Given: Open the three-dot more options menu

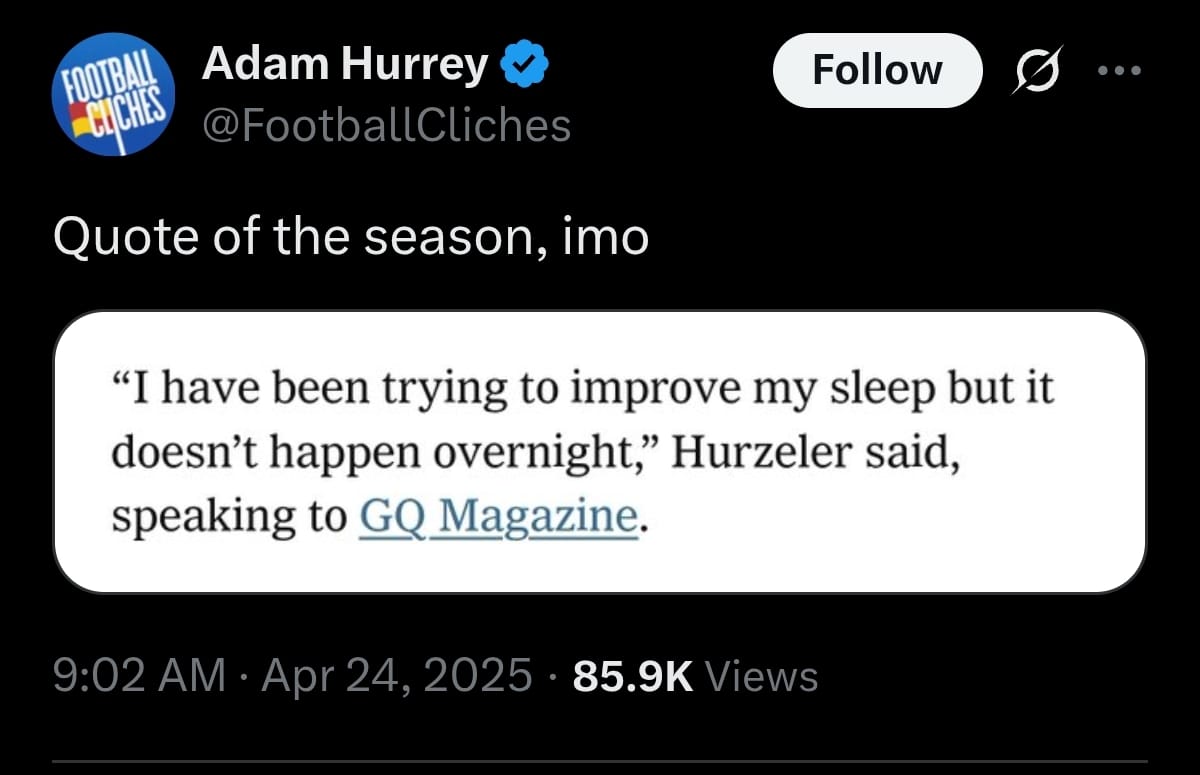Looking at the screenshot, I should click(x=1119, y=71).
